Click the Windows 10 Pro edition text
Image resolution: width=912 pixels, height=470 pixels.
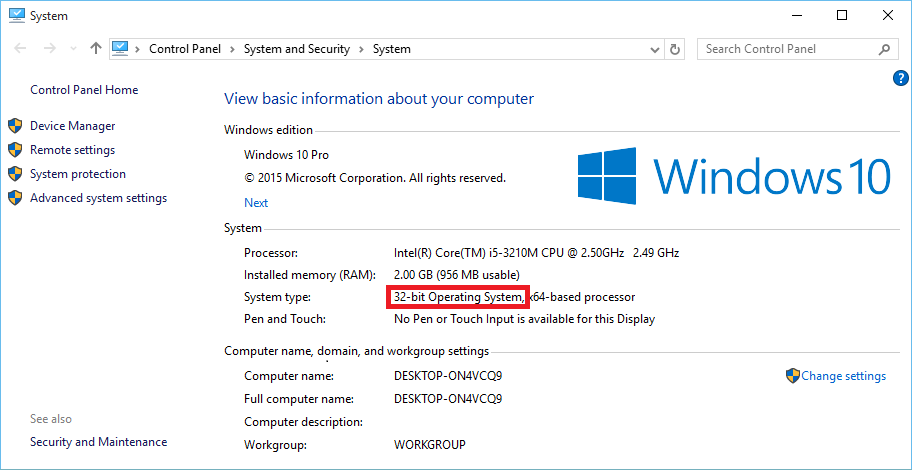click(x=286, y=155)
